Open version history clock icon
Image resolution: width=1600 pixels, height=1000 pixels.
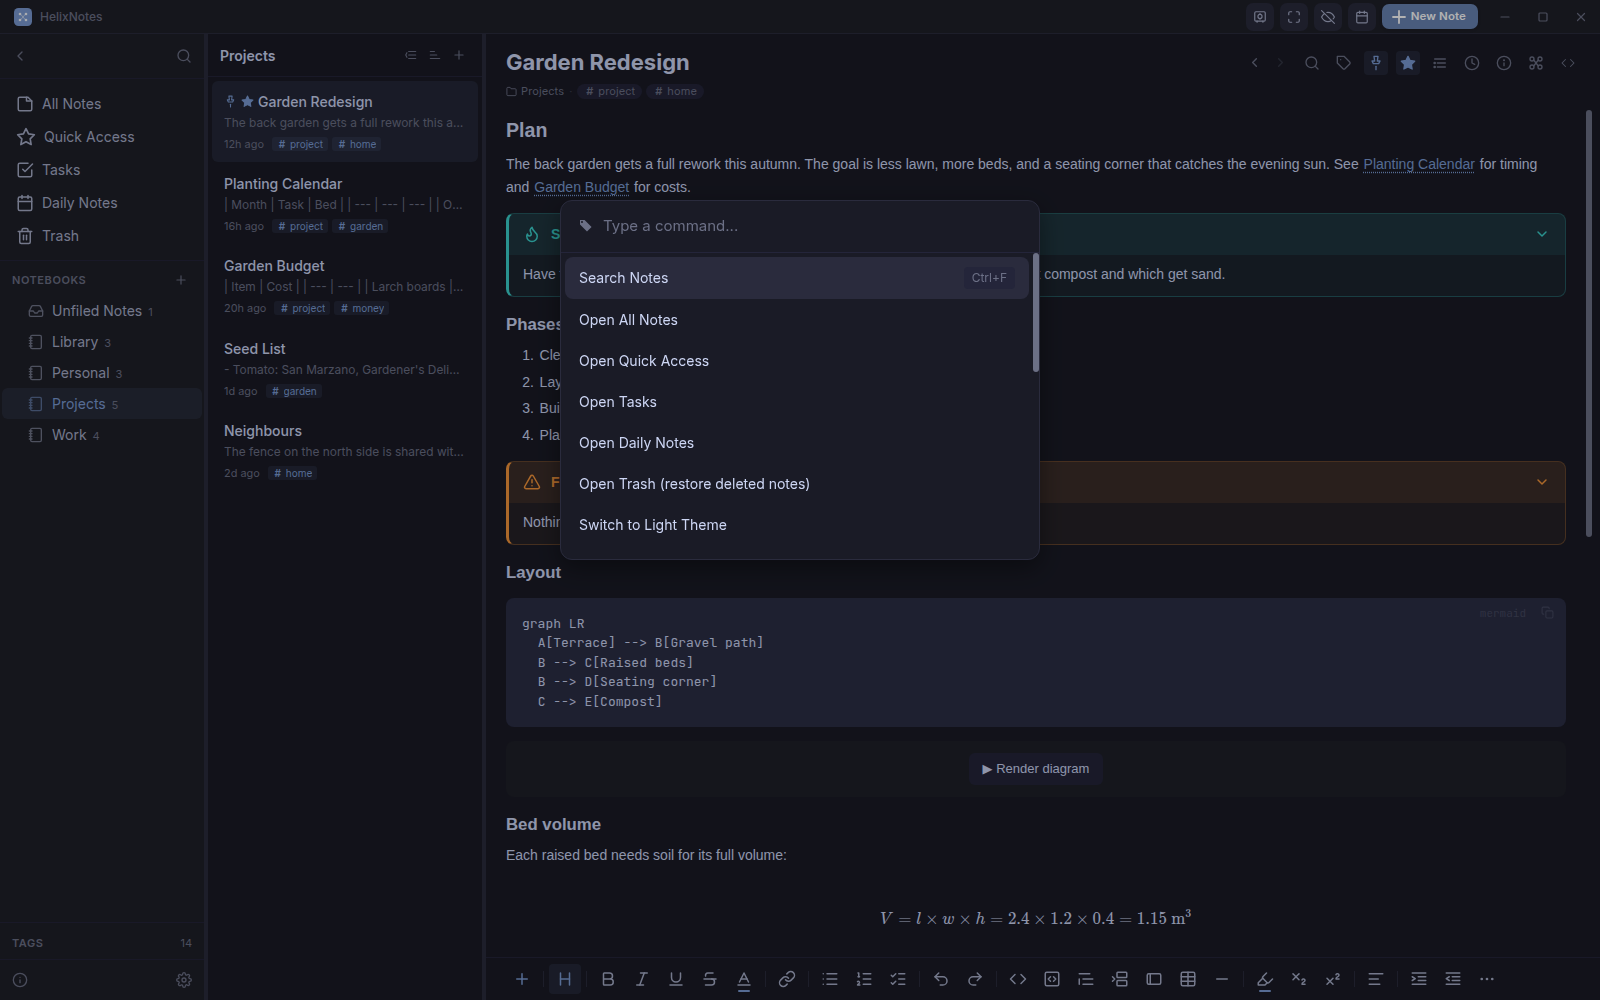tap(1472, 63)
